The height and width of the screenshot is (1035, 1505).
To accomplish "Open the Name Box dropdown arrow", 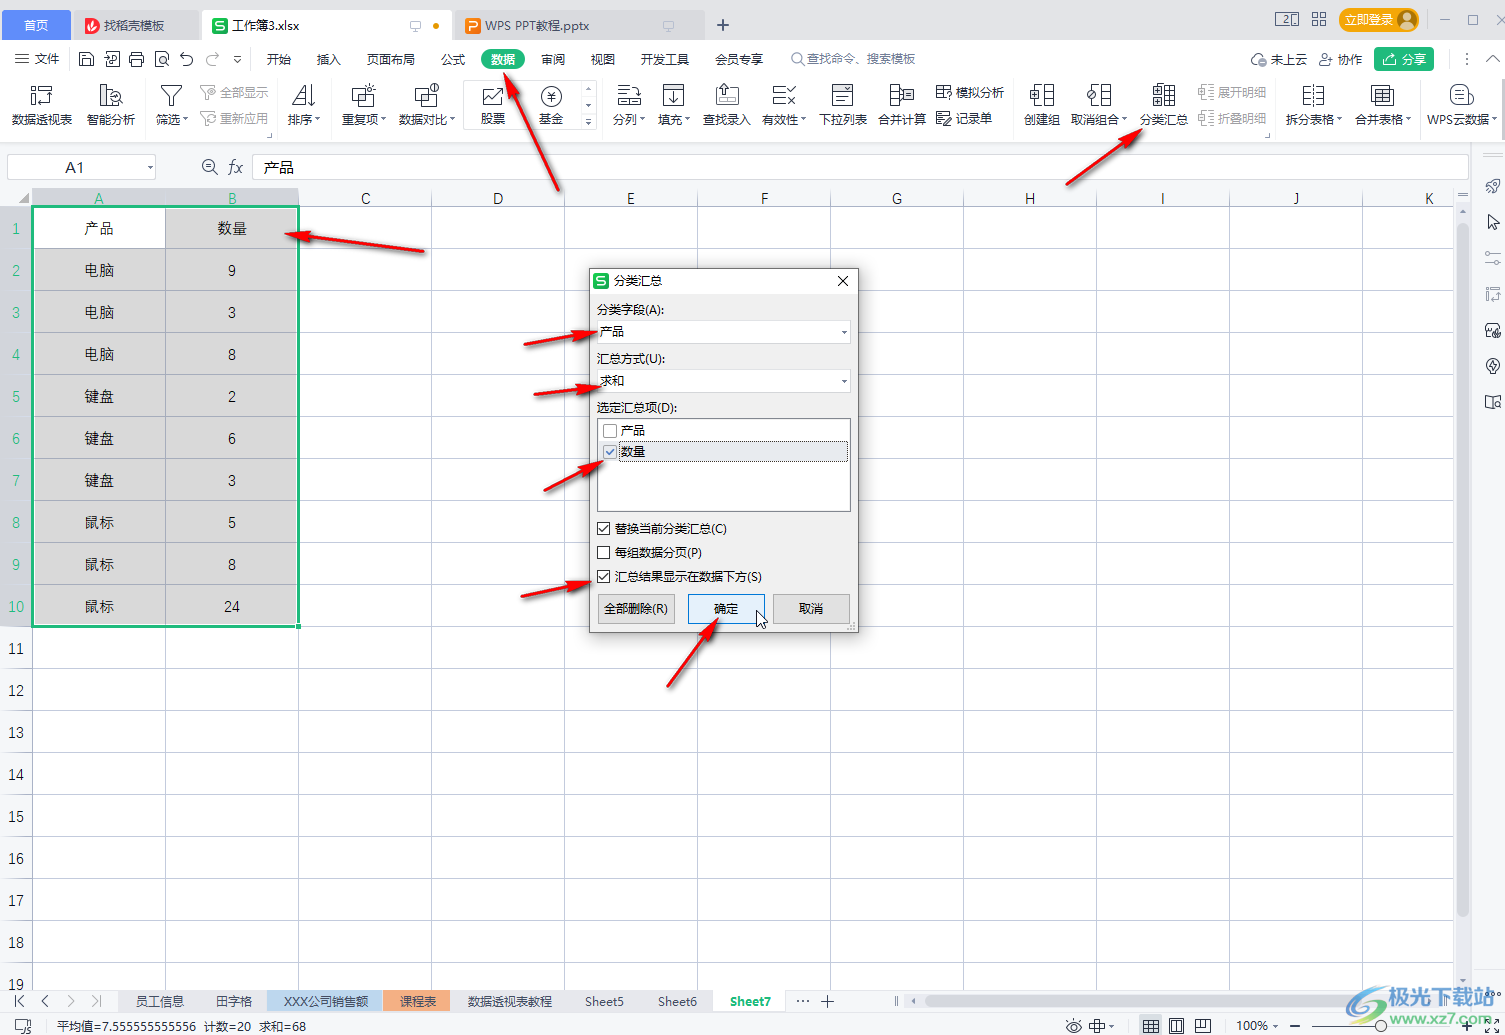I will point(150,167).
